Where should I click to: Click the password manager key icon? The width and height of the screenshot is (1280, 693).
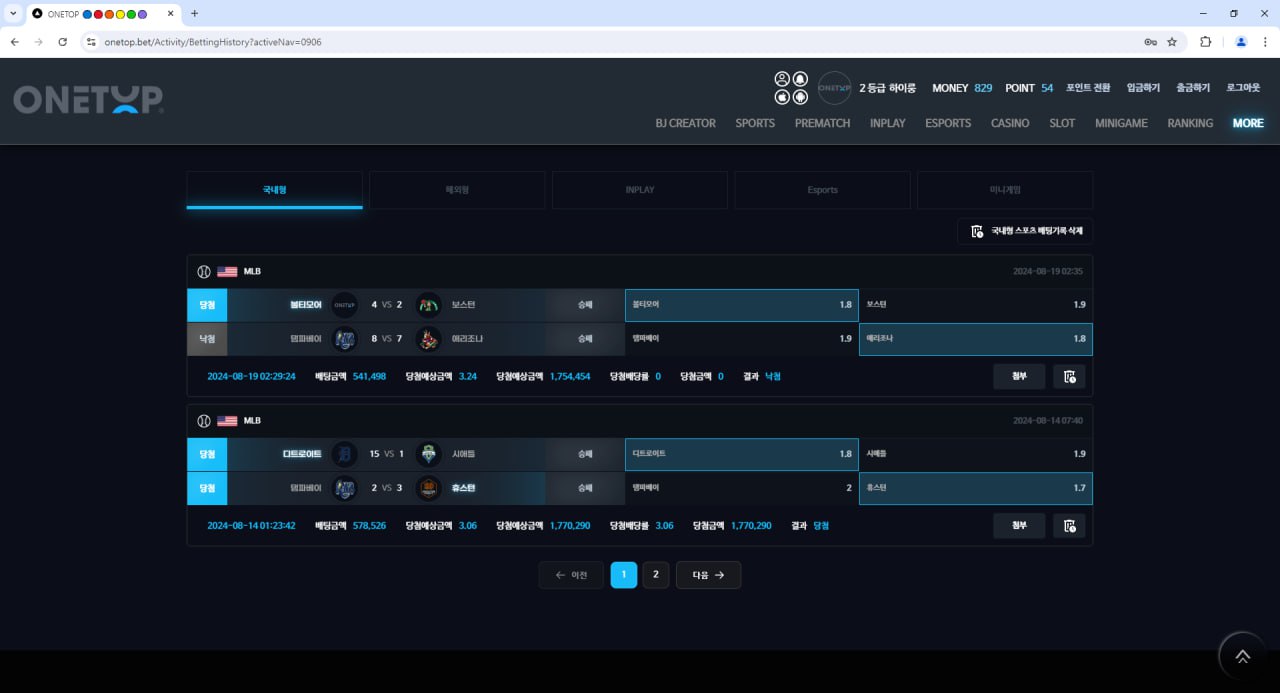click(x=1150, y=42)
